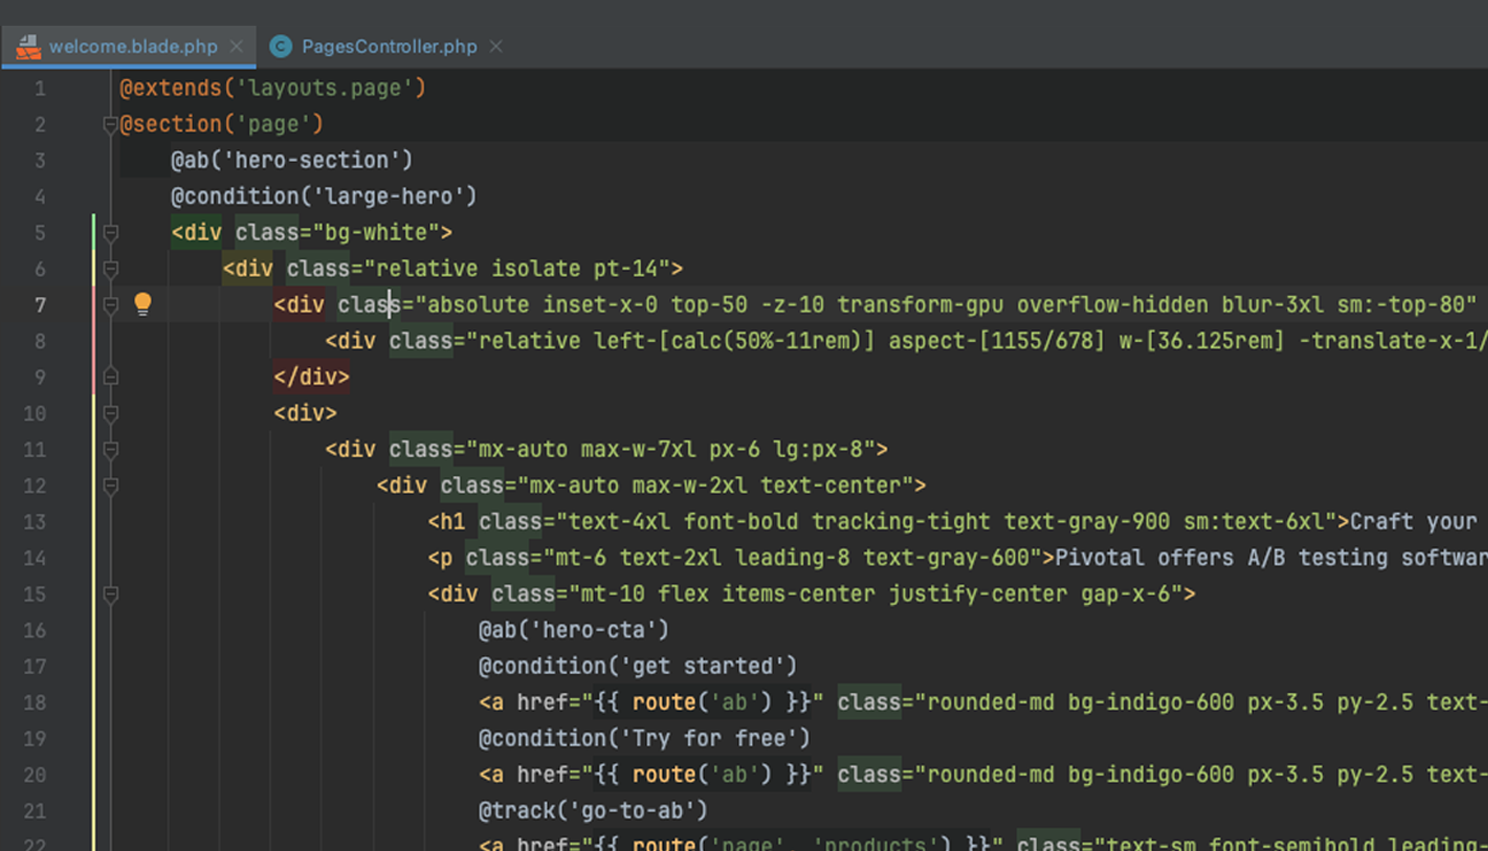Viewport: 1488px width, 851px height.
Task: Open the PagesController.php tab
Action: tap(389, 46)
